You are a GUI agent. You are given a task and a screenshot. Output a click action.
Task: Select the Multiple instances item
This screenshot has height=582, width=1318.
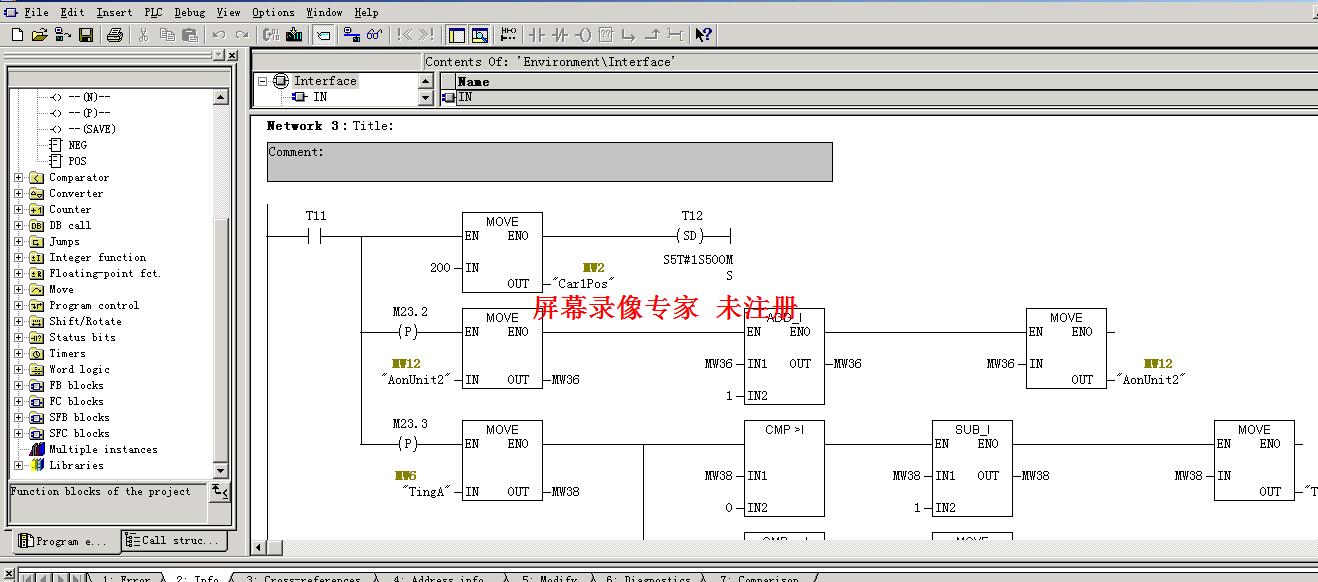coord(103,450)
